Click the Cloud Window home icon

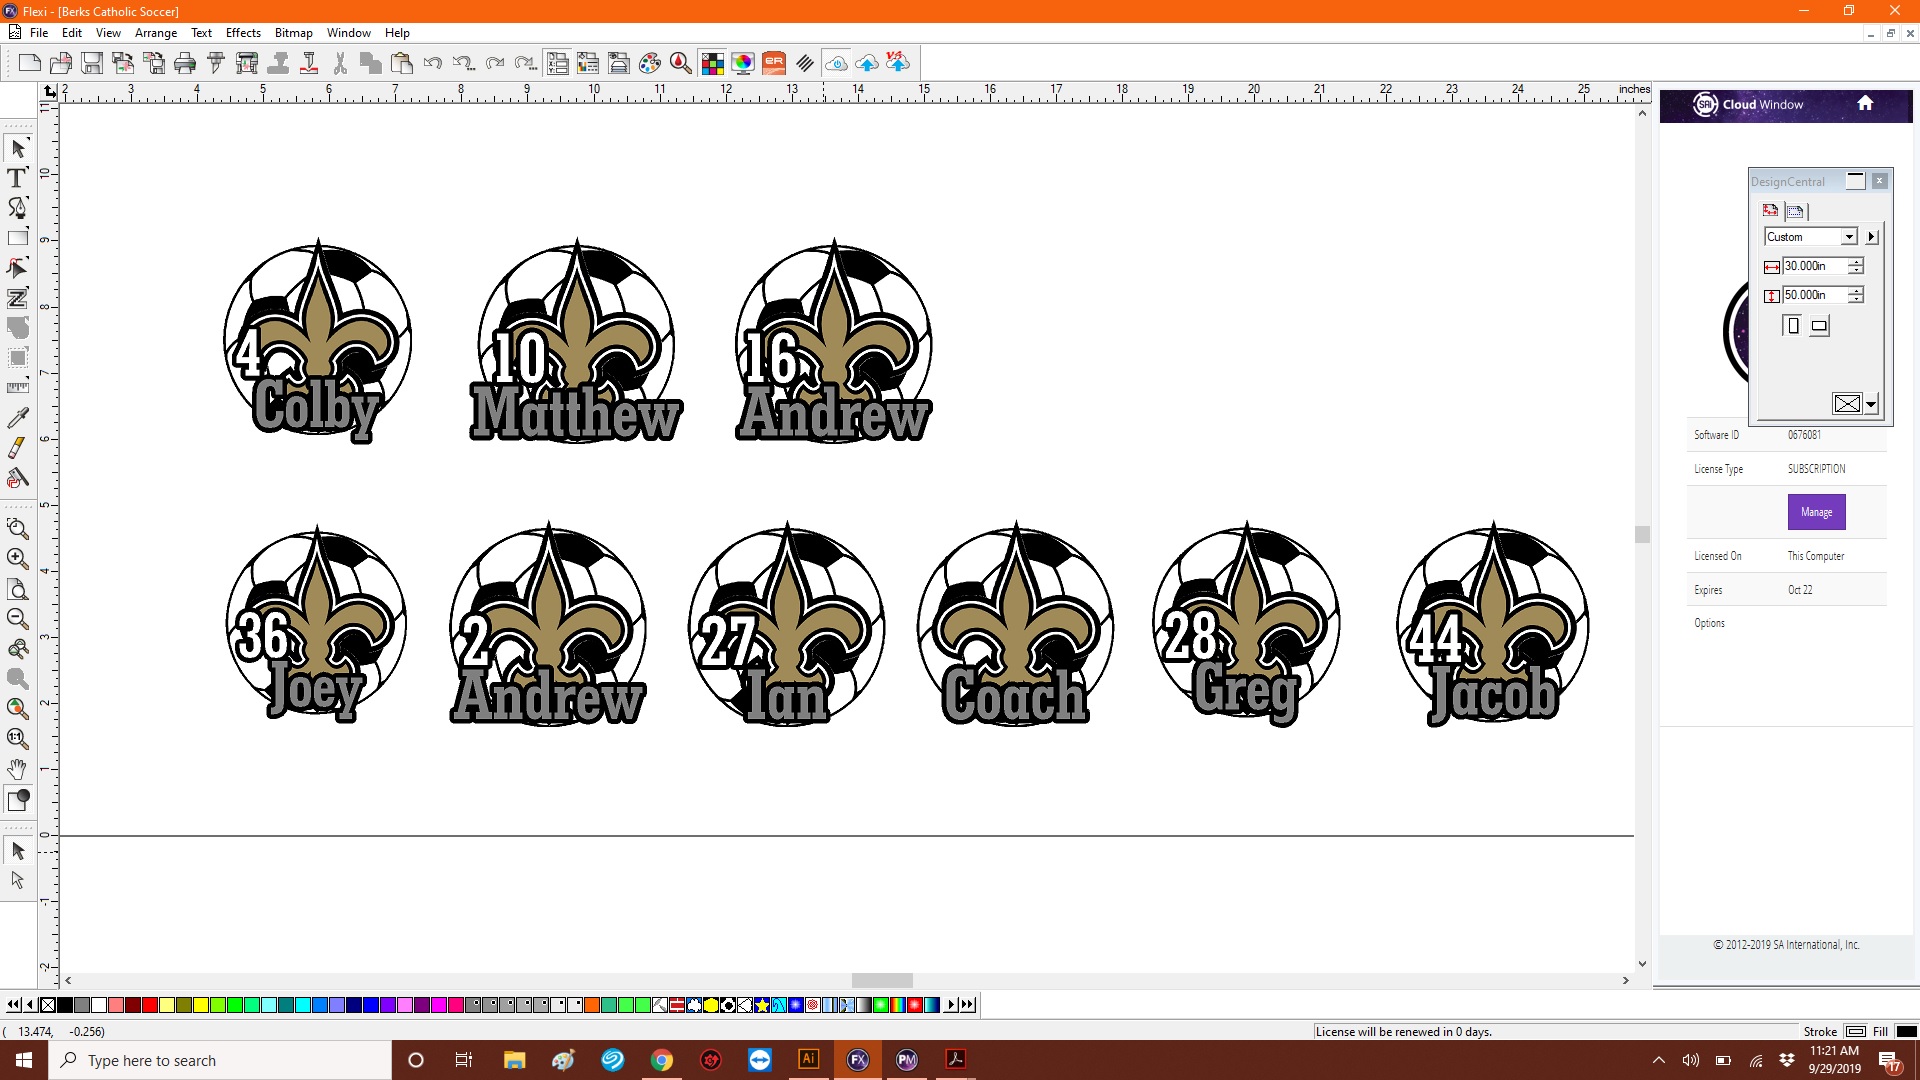[1865, 104]
